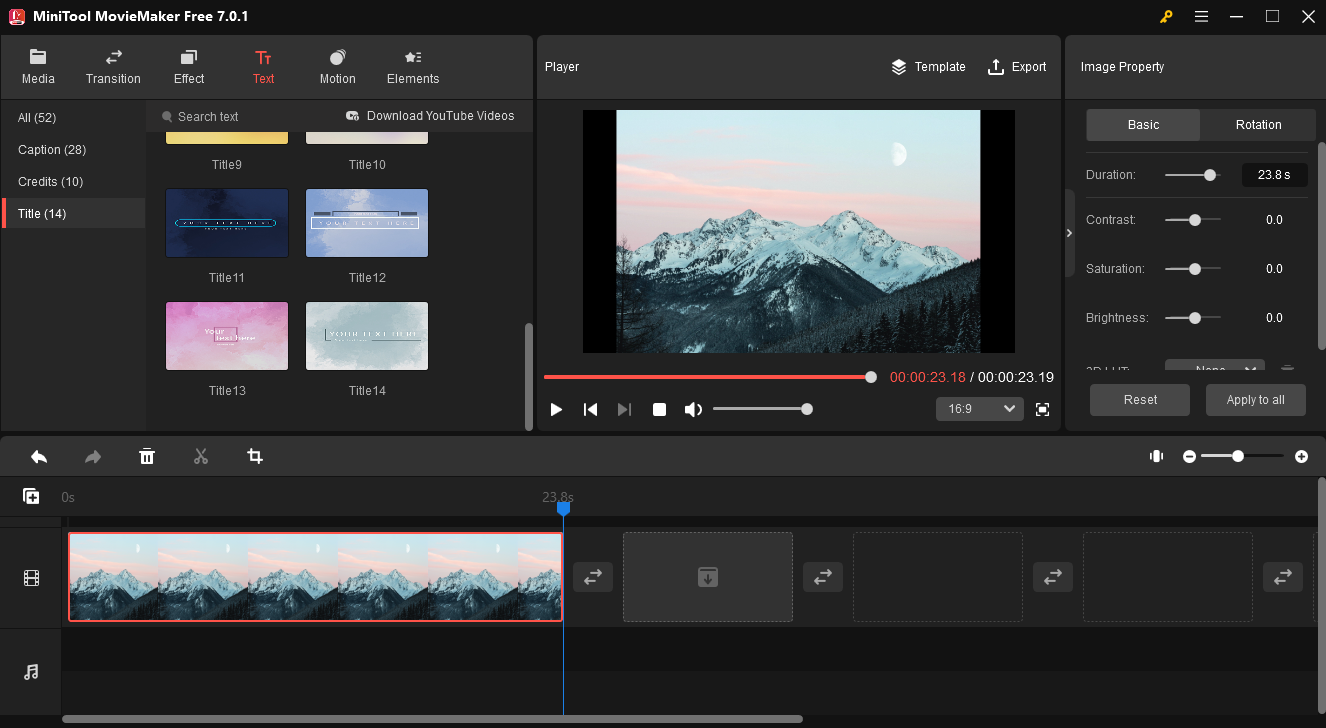The height and width of the screenshot is (728, 1326).
Task: Delete the selected clip with trash icon
Action: [147, 456]
